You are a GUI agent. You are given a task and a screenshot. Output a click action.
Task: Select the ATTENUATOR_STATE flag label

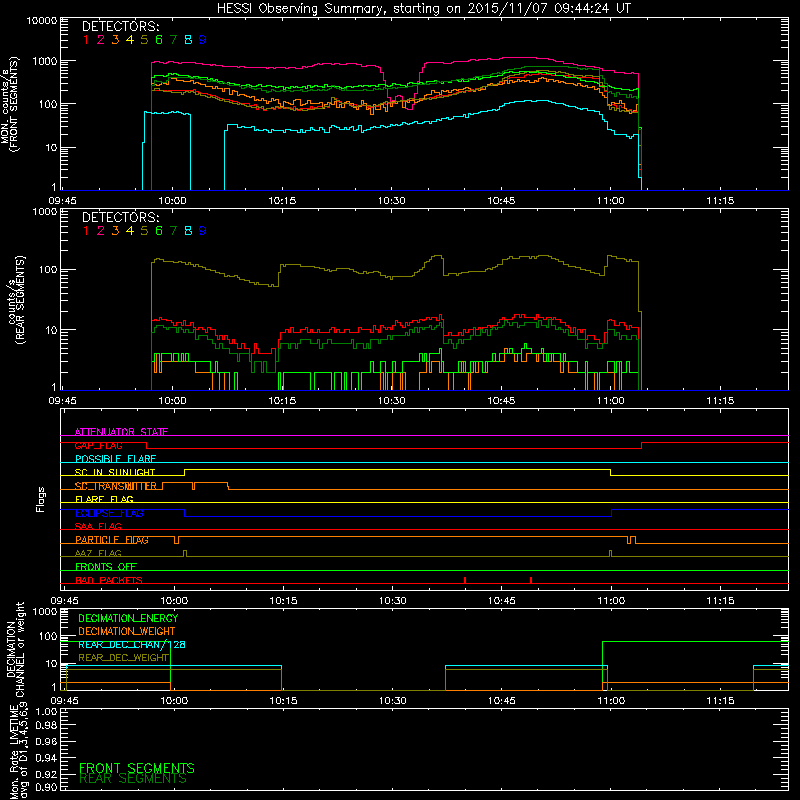tap(121, 432)
